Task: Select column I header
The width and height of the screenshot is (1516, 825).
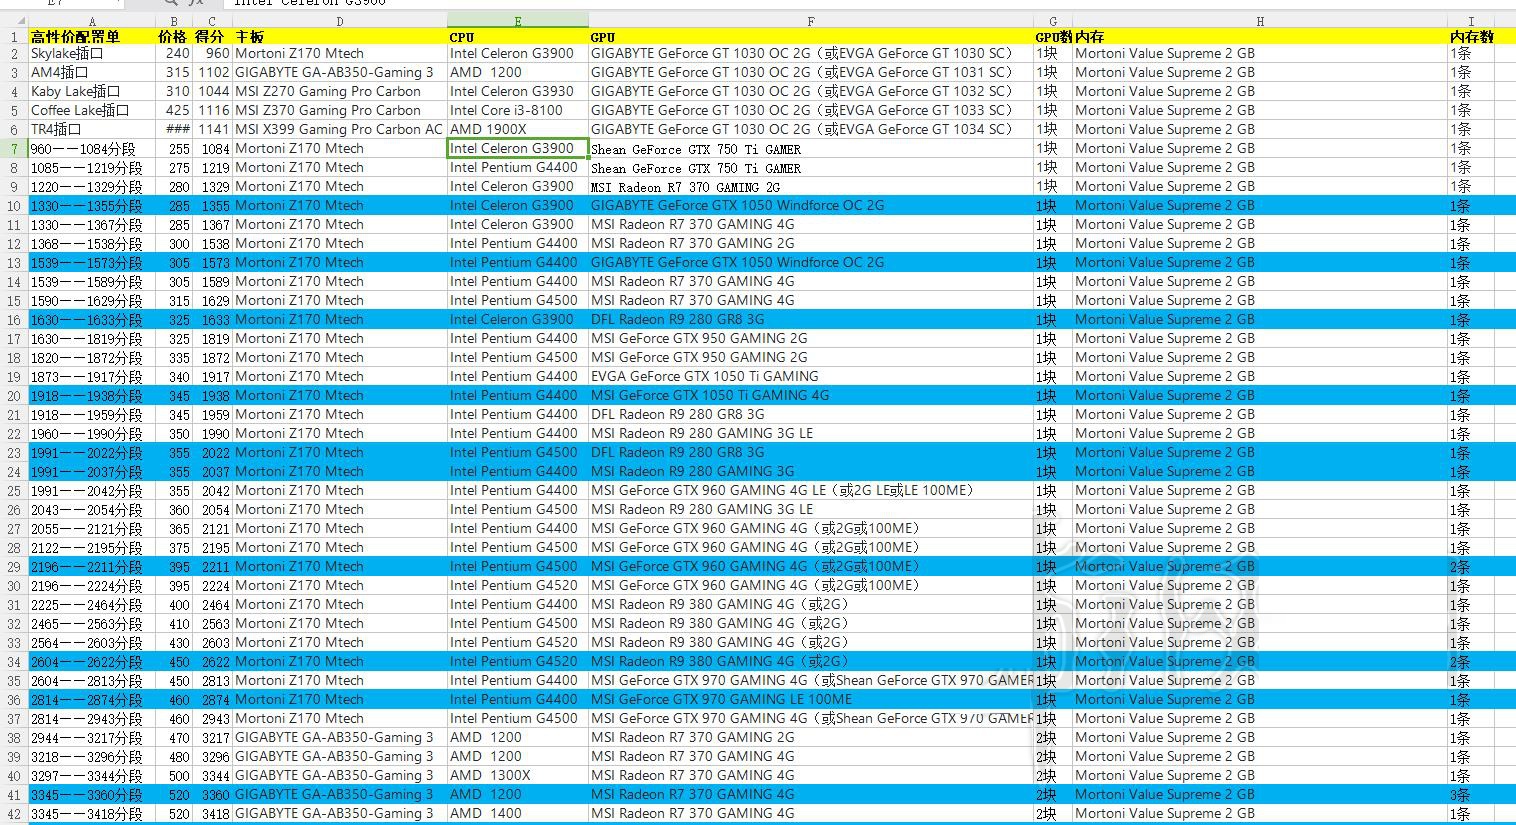Action: point(1471,21)
